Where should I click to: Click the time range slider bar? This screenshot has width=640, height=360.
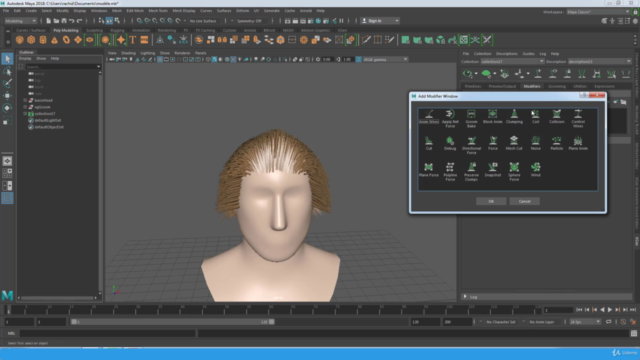point(172,322)
